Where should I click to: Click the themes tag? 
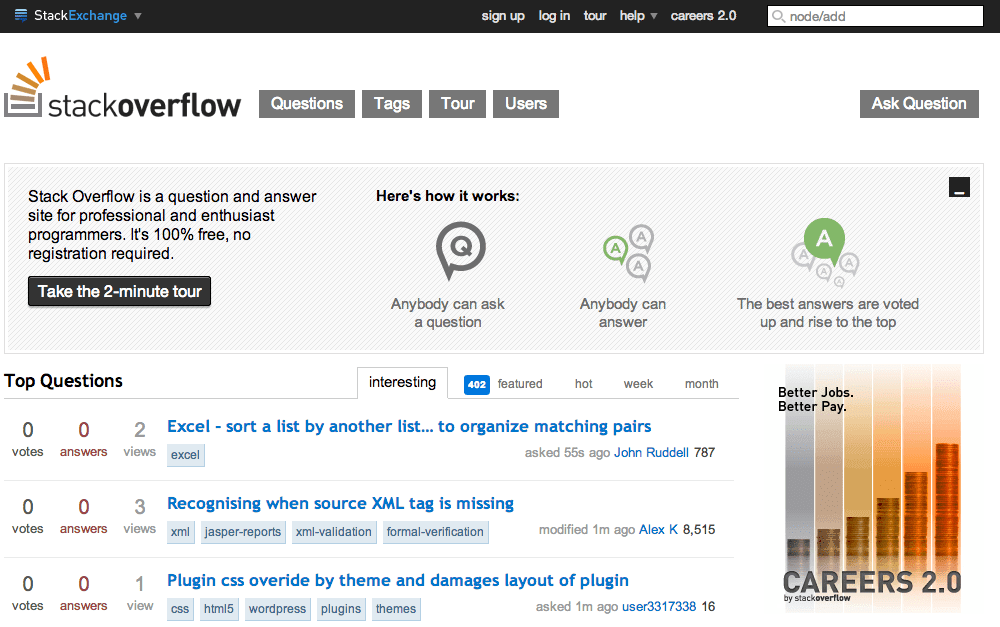396,609
